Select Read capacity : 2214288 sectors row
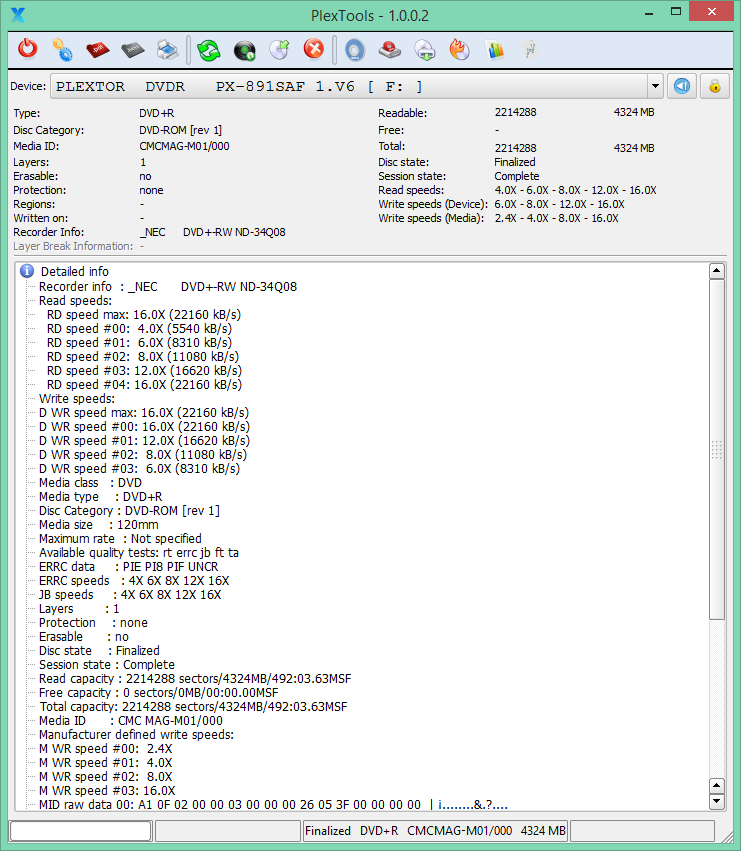This screenshot has width=741, height=851. pos(195,679)
